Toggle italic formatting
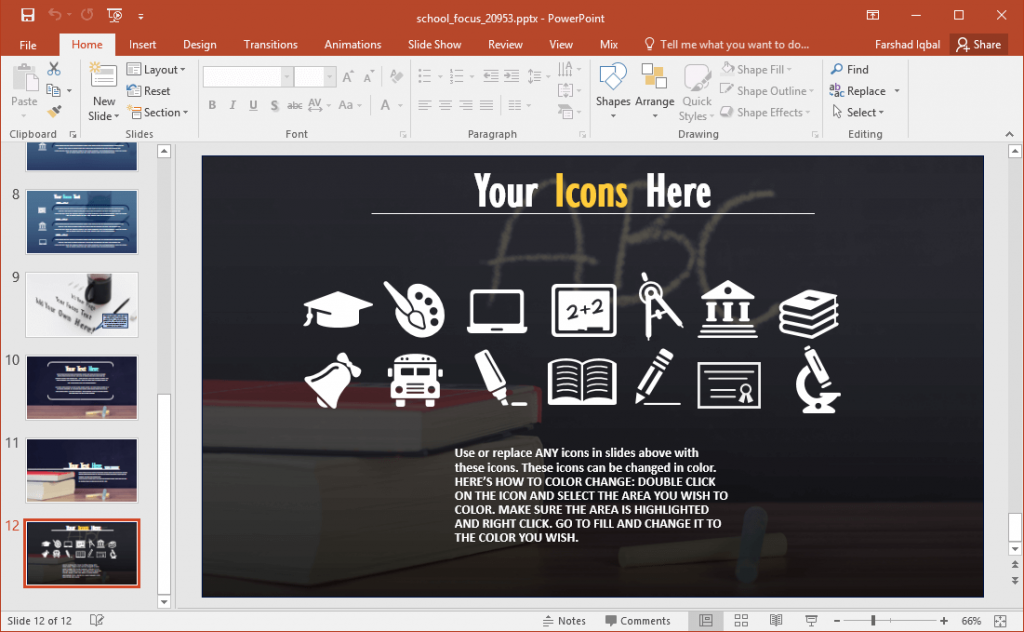Image resolution: width=1024 pixels, height=632 pixels. 231,104
